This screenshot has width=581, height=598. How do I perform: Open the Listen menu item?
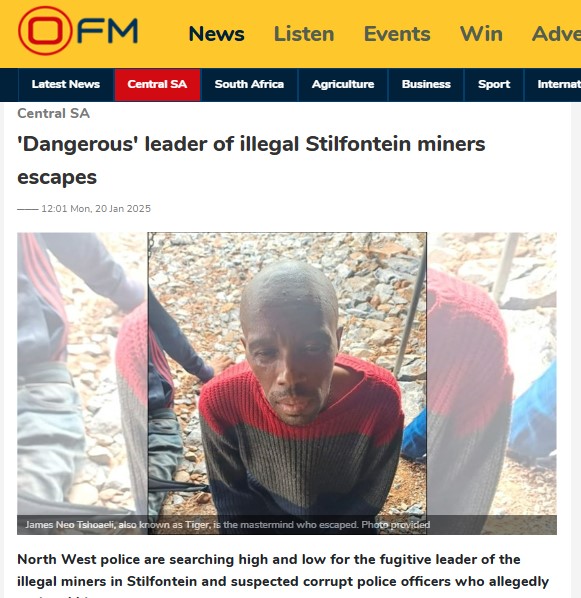[304, 34]
